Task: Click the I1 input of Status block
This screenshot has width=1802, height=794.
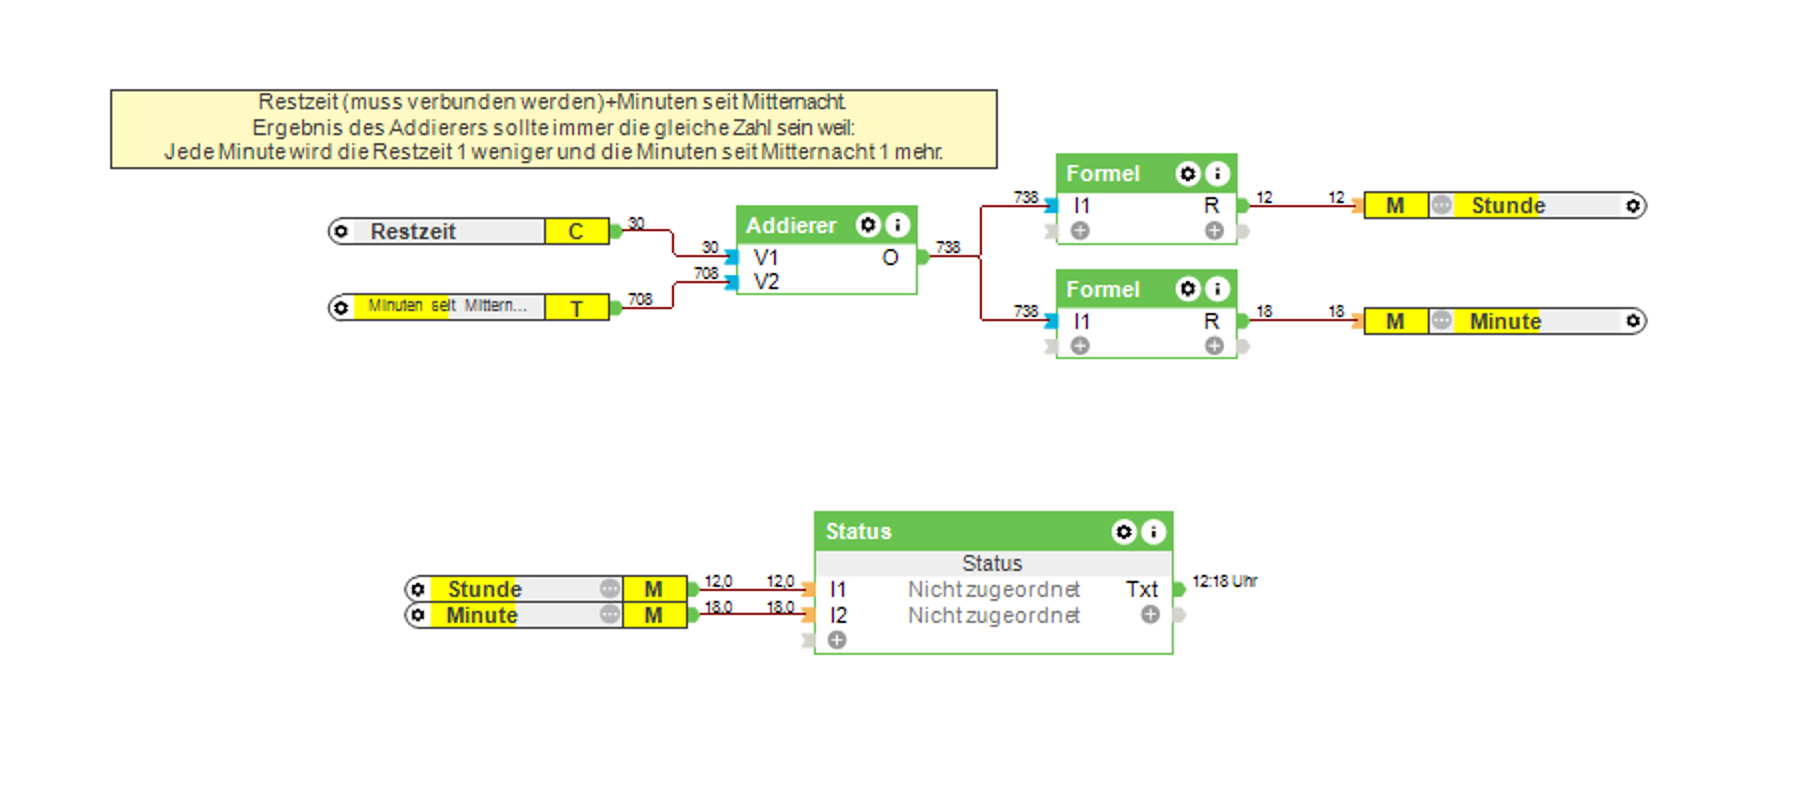Action: tap(838, 589)
